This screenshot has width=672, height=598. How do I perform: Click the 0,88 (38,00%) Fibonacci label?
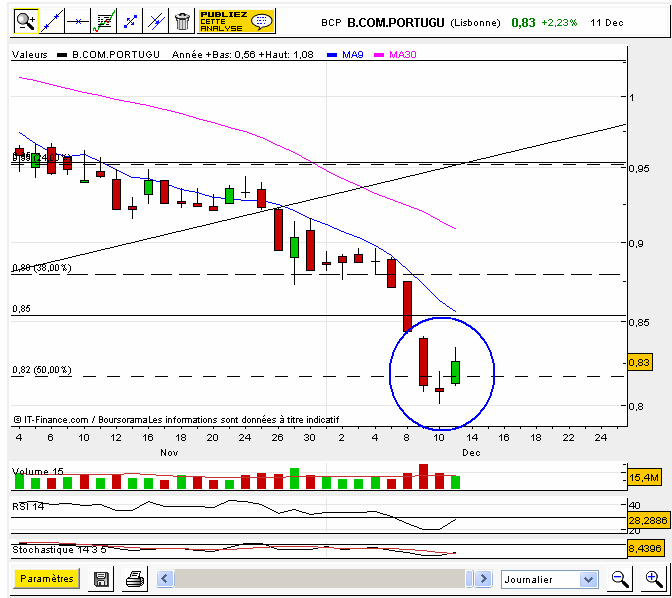click(x=42, y=268)
